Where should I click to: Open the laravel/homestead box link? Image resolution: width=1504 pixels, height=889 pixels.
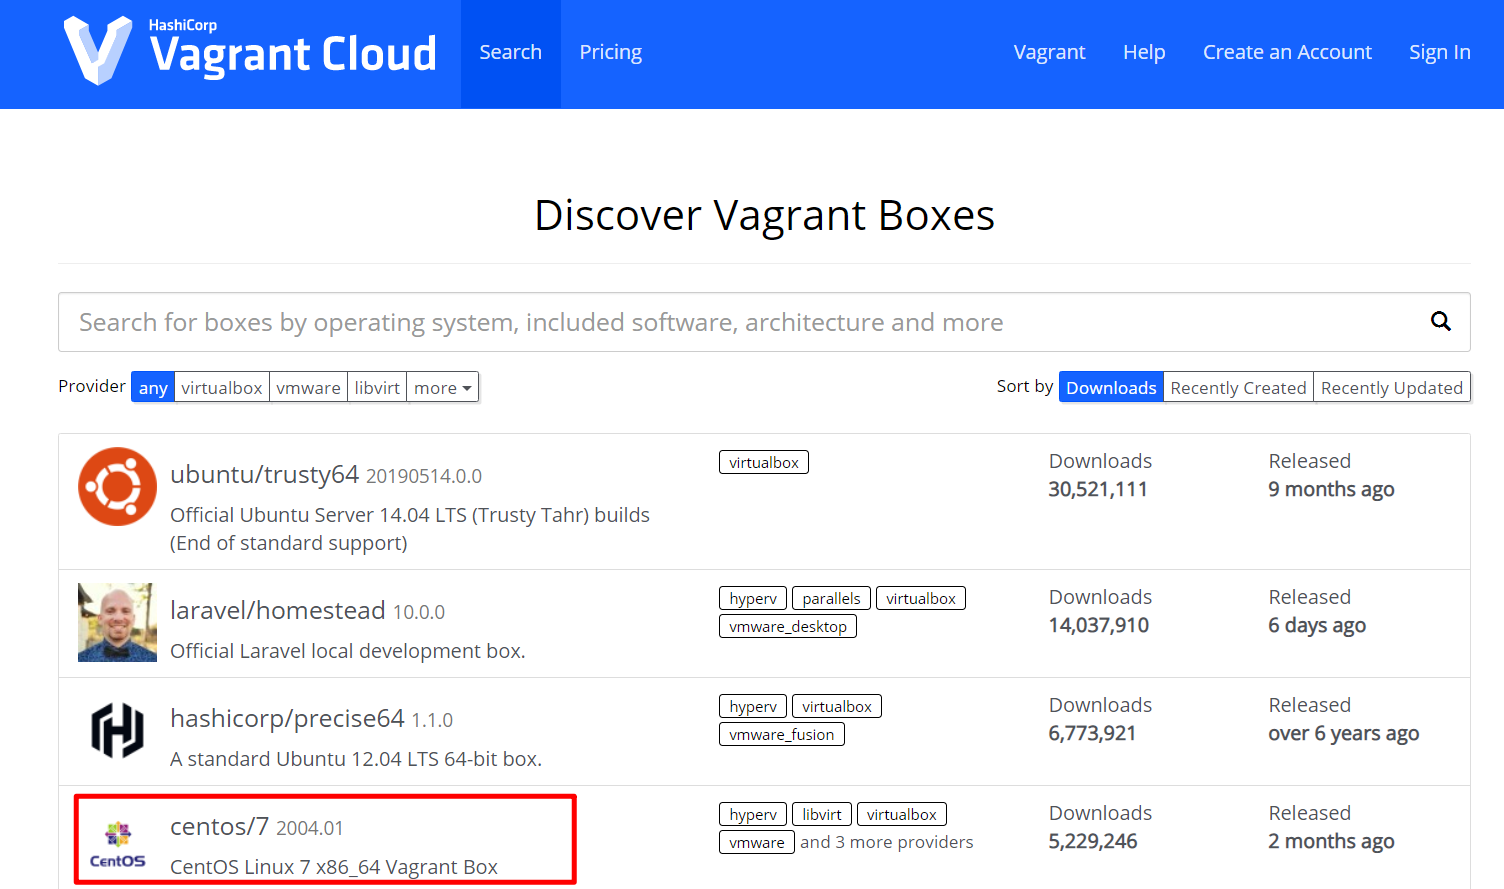(278, 610)
